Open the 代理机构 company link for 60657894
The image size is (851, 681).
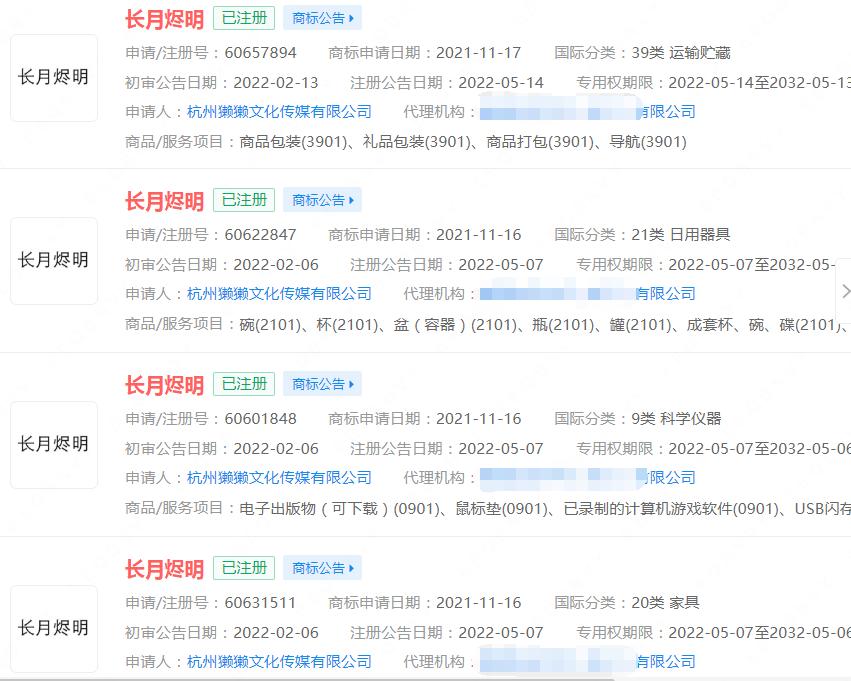pyautogui.click(x=587, y=112)
